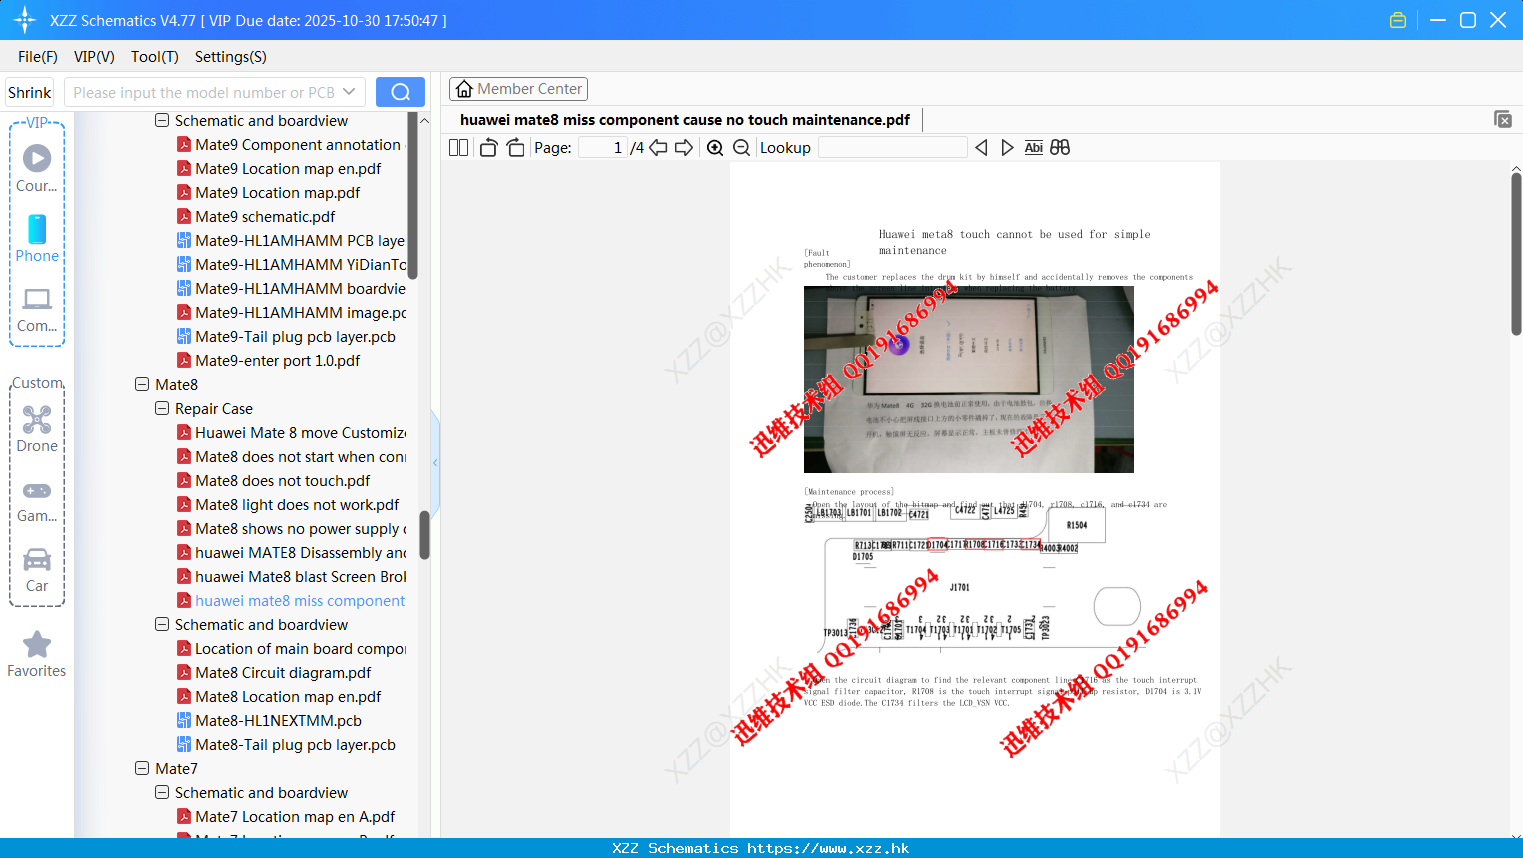This screenshot has width=1523, height=858.
Task: Zoom in on the PDF
Action: [x=715, y=148]
